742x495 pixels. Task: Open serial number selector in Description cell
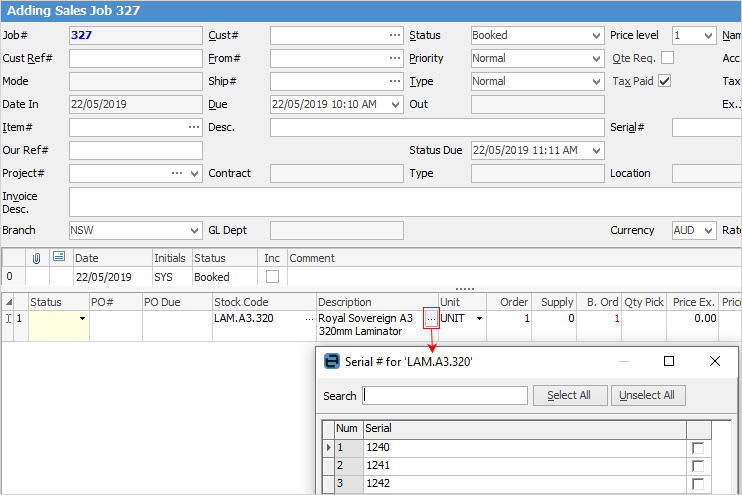[x=431, y=318]
